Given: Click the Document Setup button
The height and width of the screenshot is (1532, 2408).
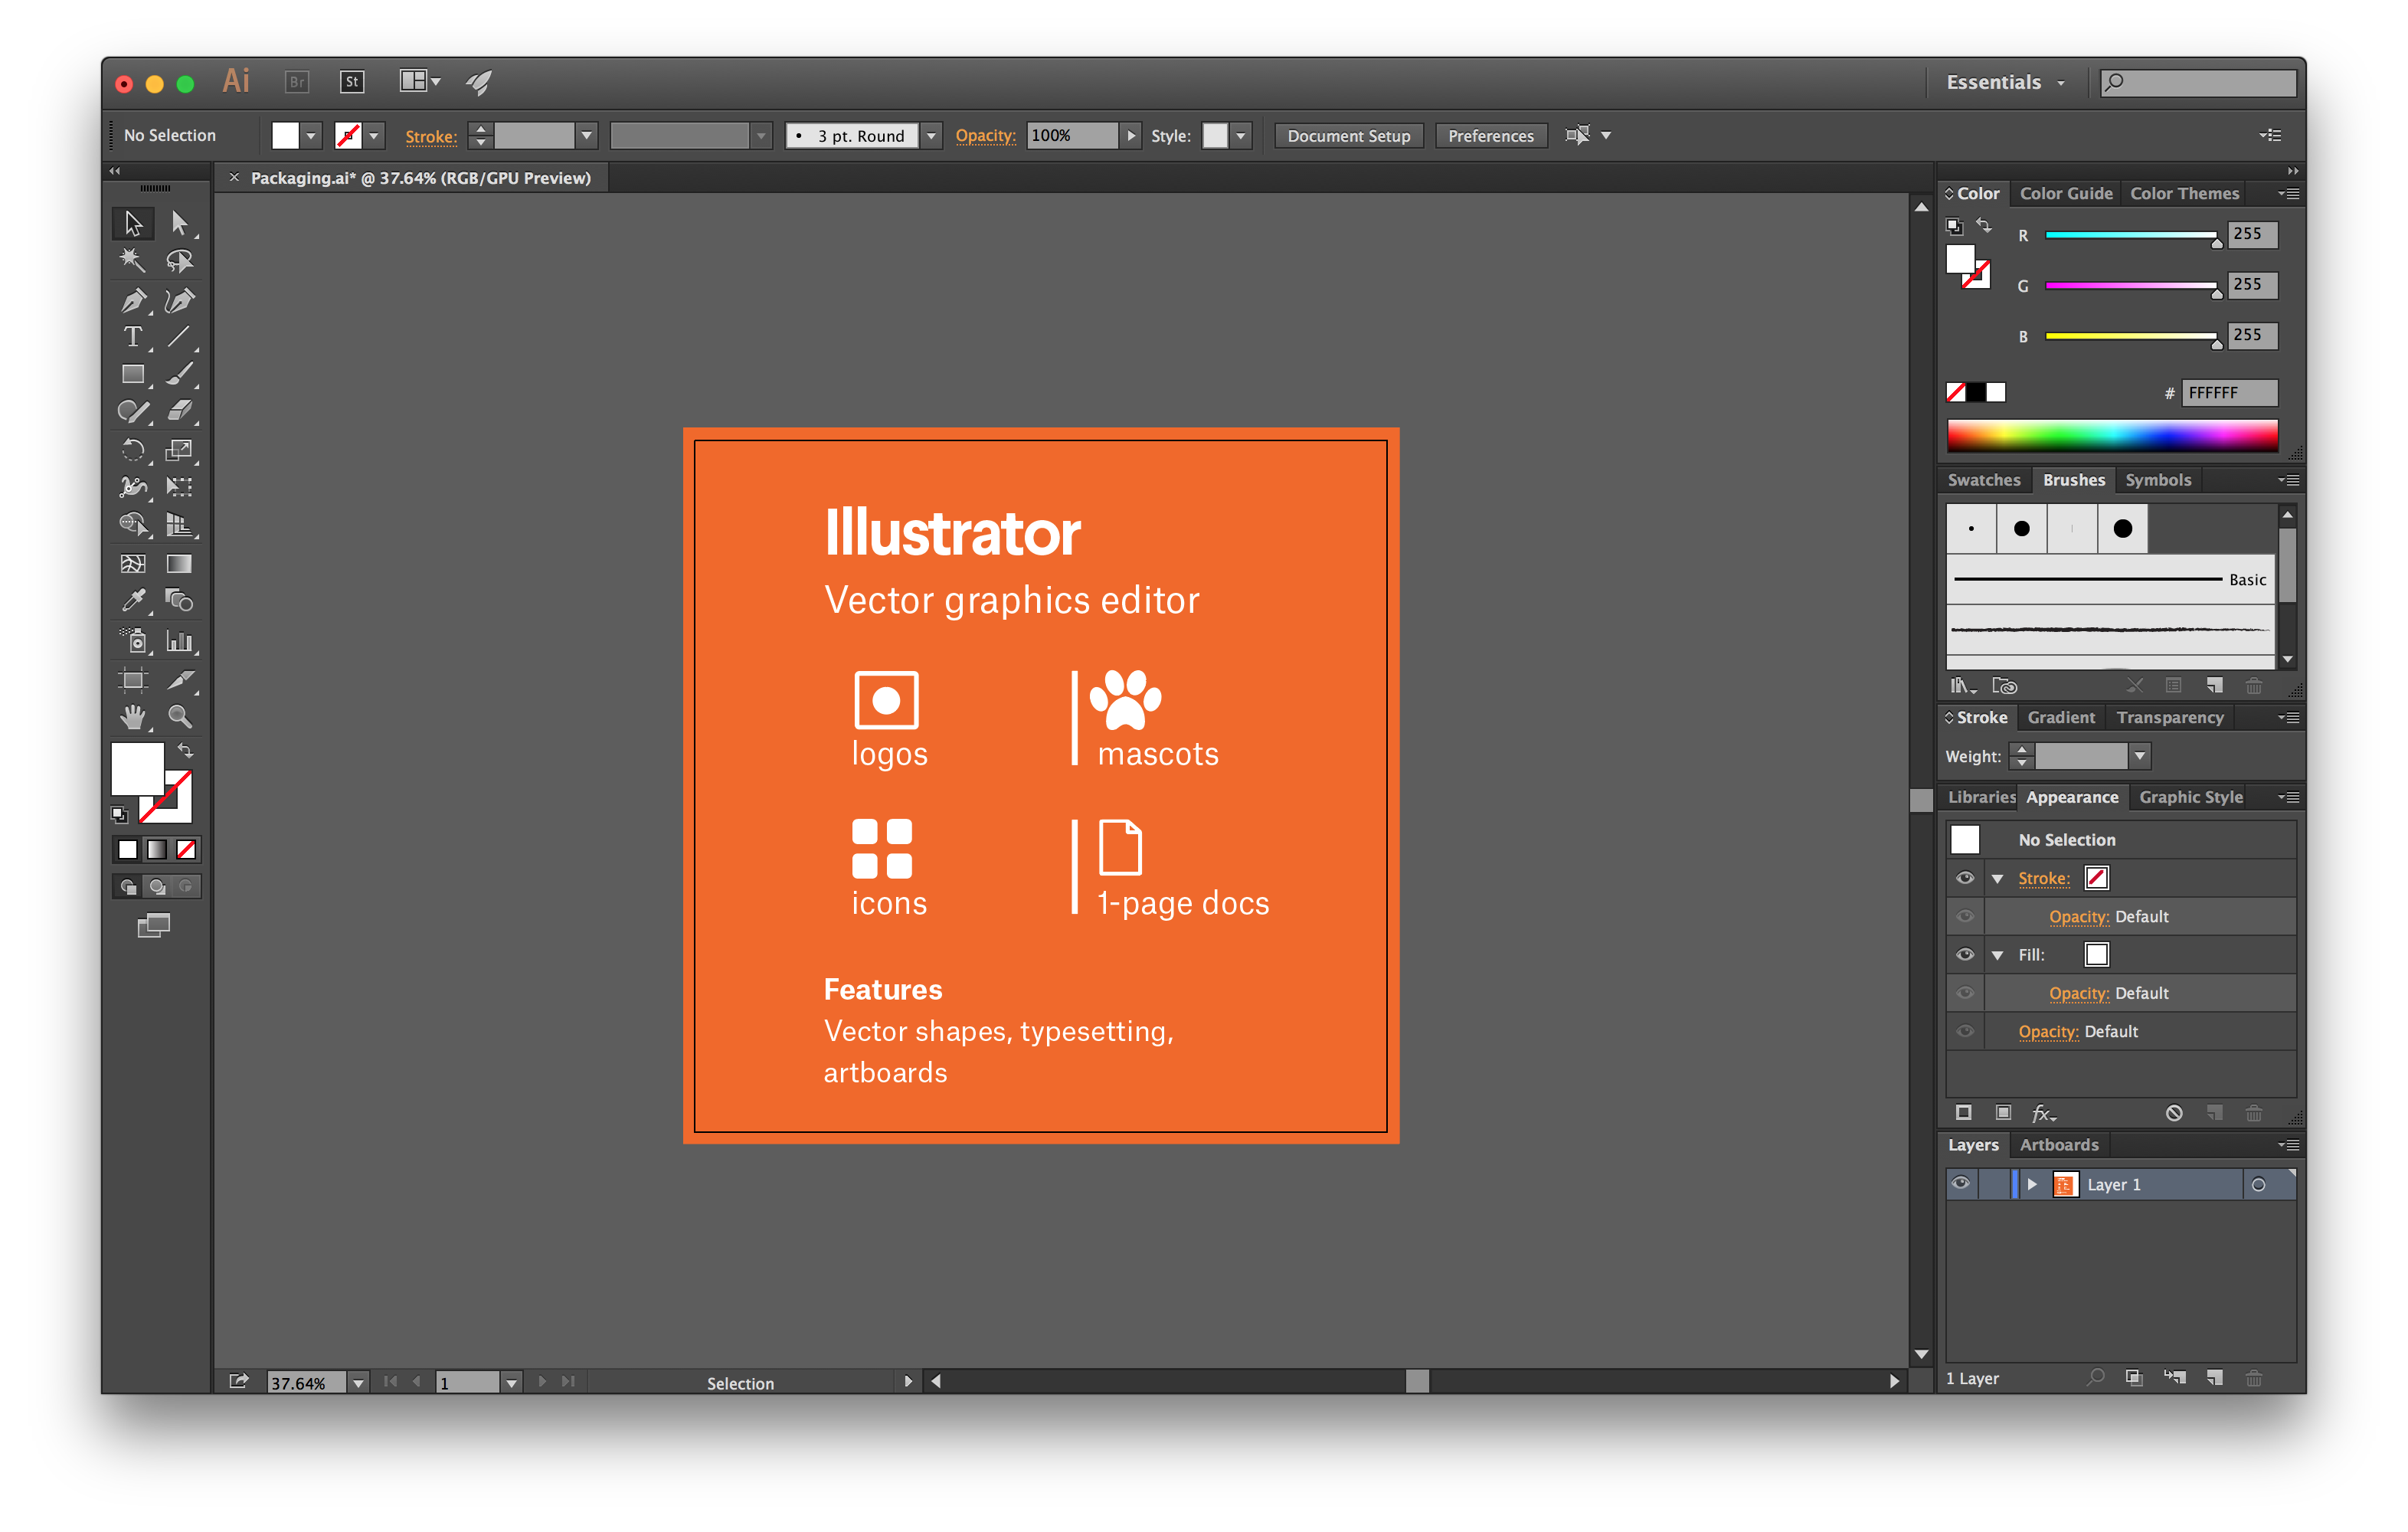Looking at the screenshot, I should pos(1348,135).
